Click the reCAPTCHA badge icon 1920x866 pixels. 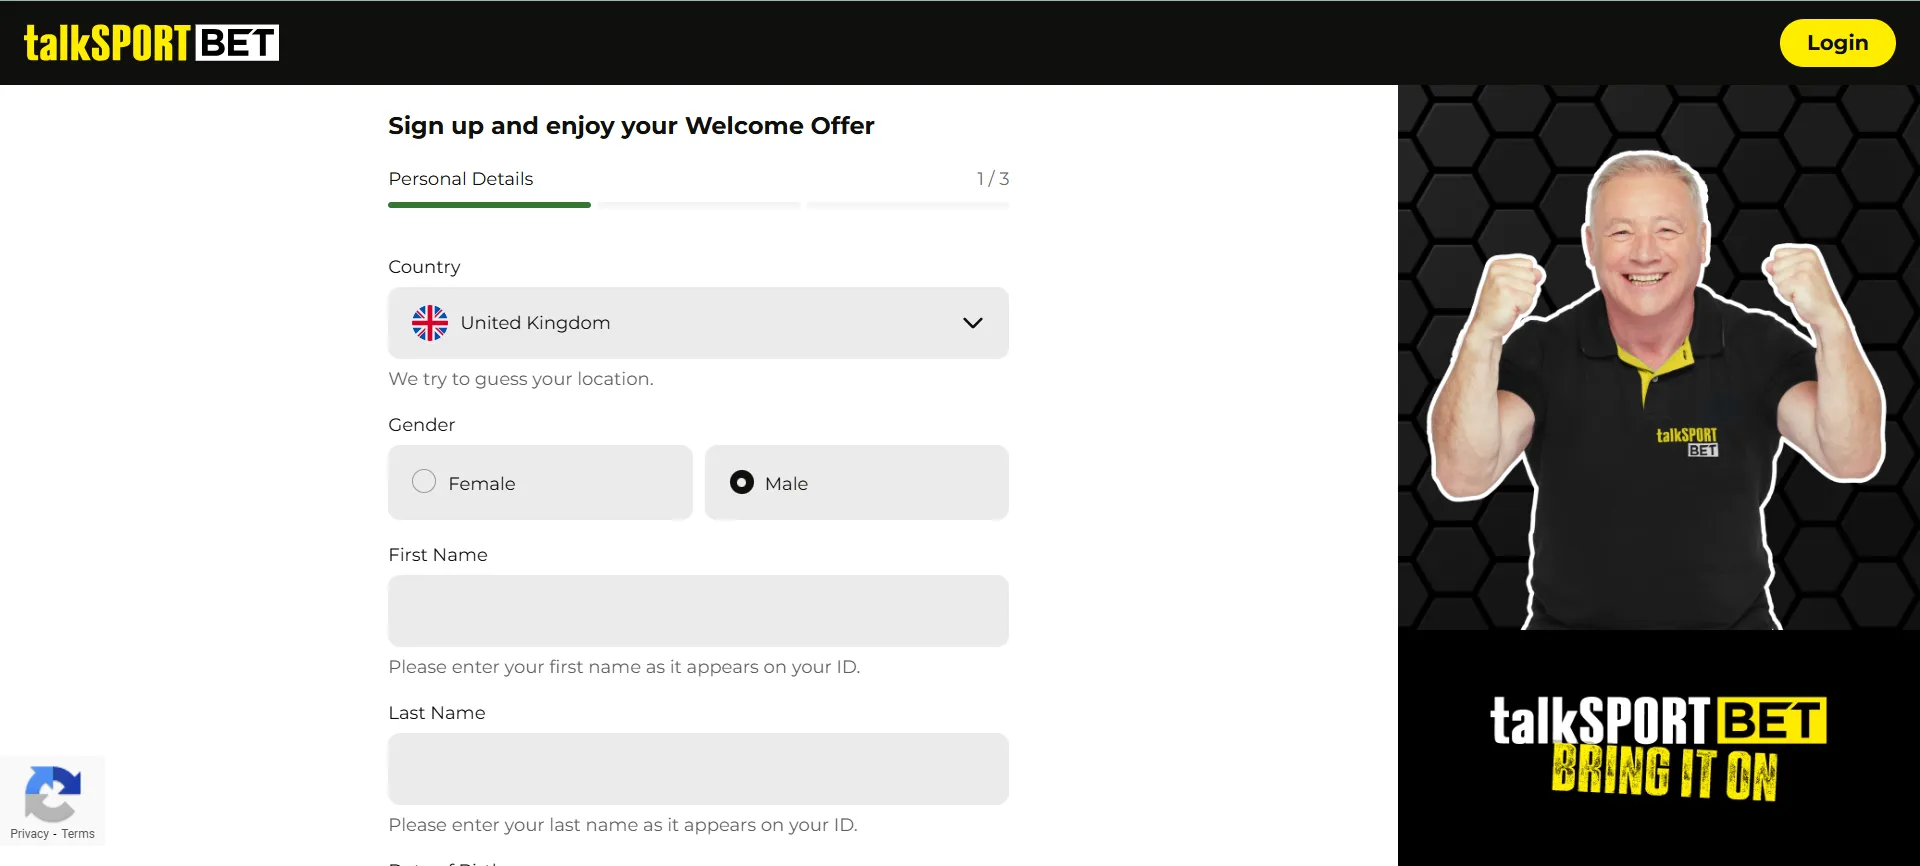click(x=52, y=793)
